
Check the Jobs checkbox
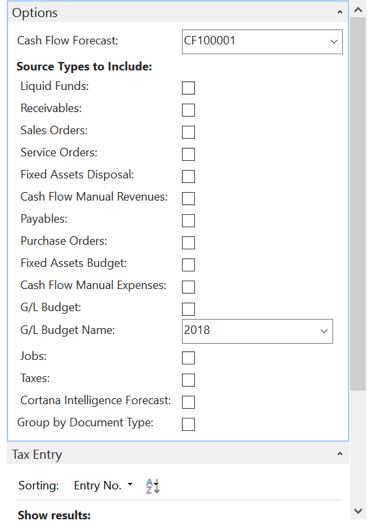coord(188,358)
